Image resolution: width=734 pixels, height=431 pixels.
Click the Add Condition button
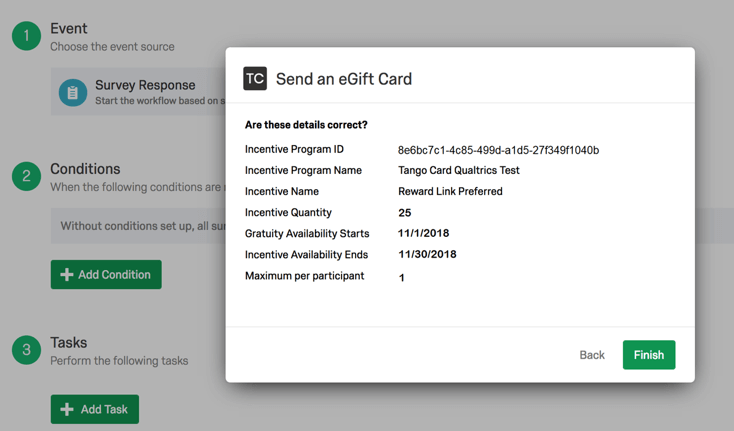(x=106, y=275)
